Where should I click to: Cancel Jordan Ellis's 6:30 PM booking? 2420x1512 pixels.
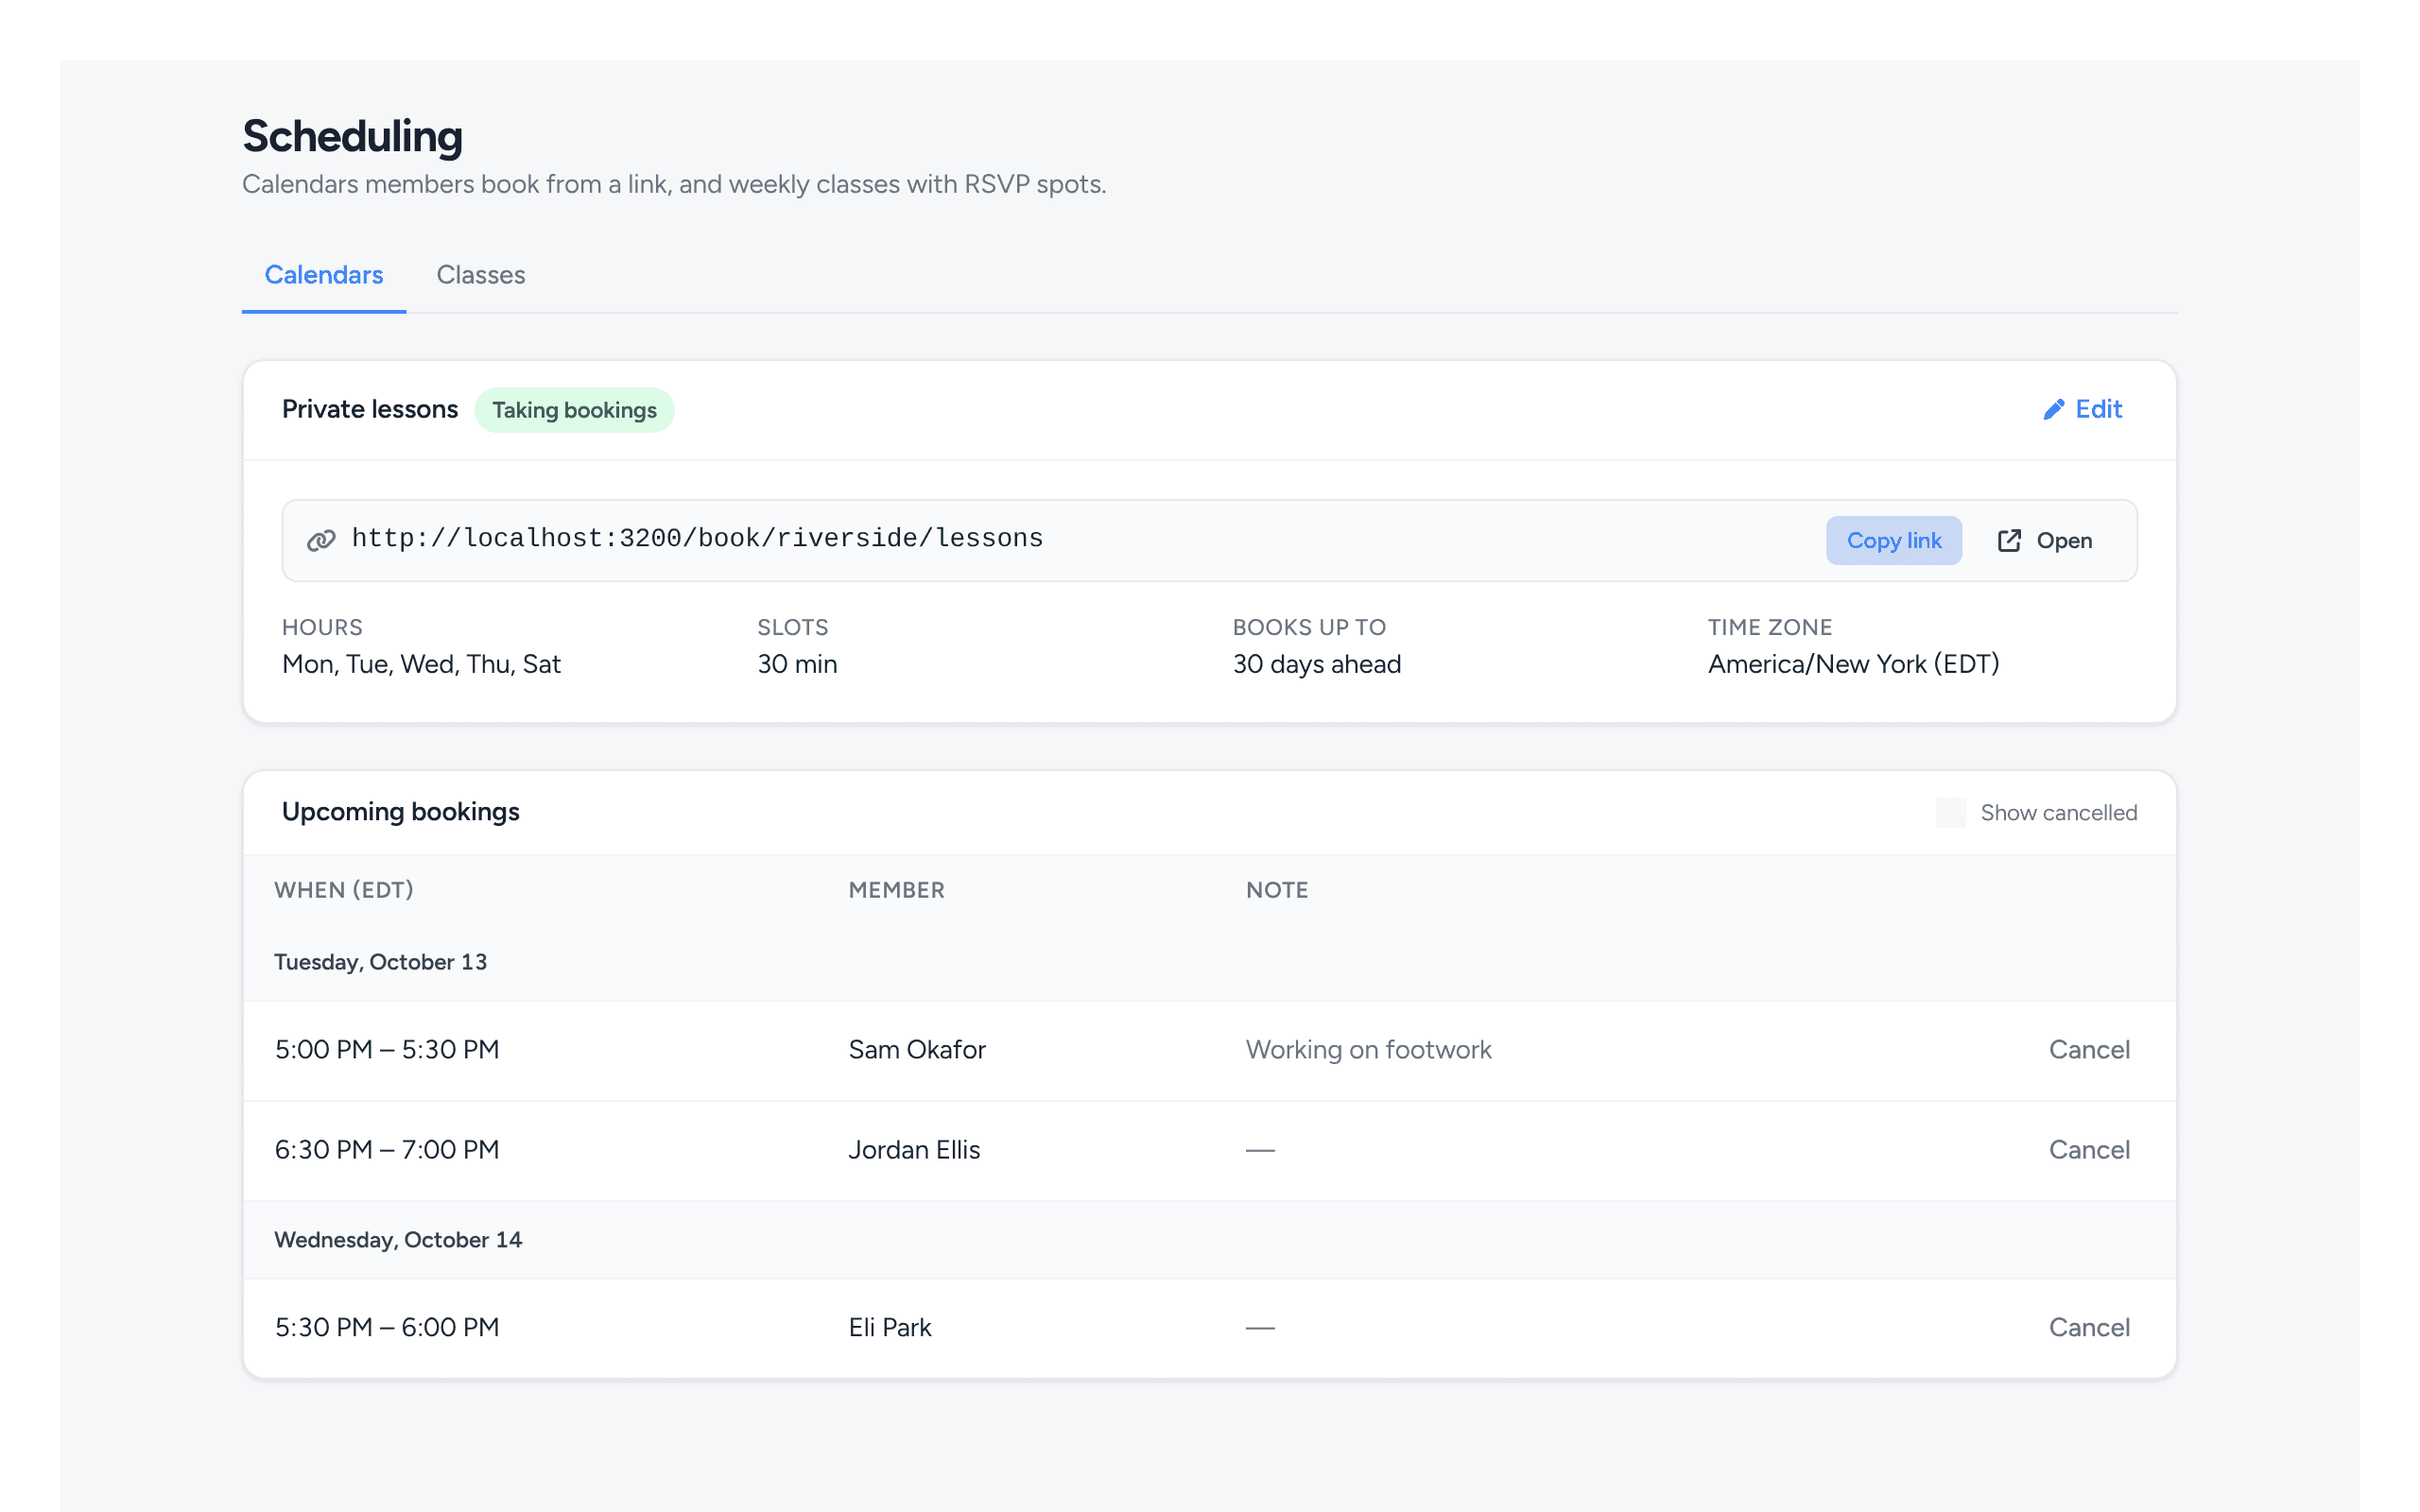coord(2089,1150)
